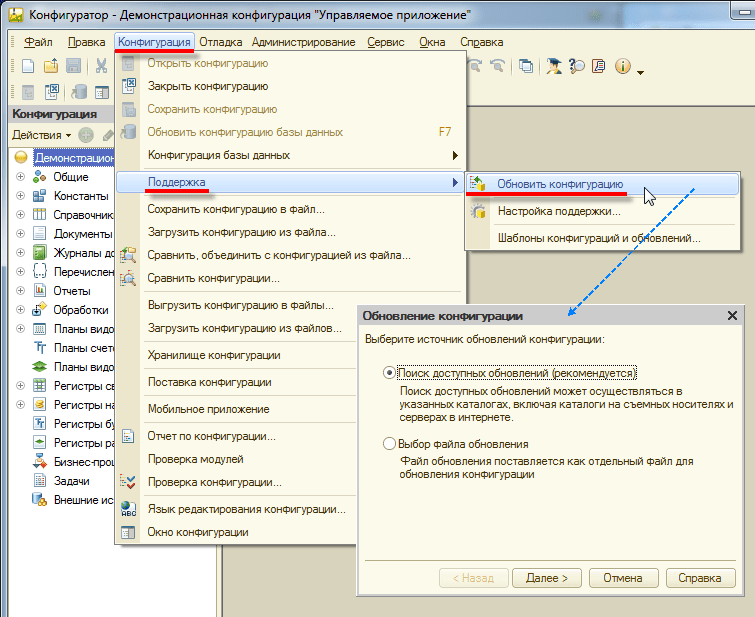
Task: Open the Сервис menu
Action: pos(386,42)
